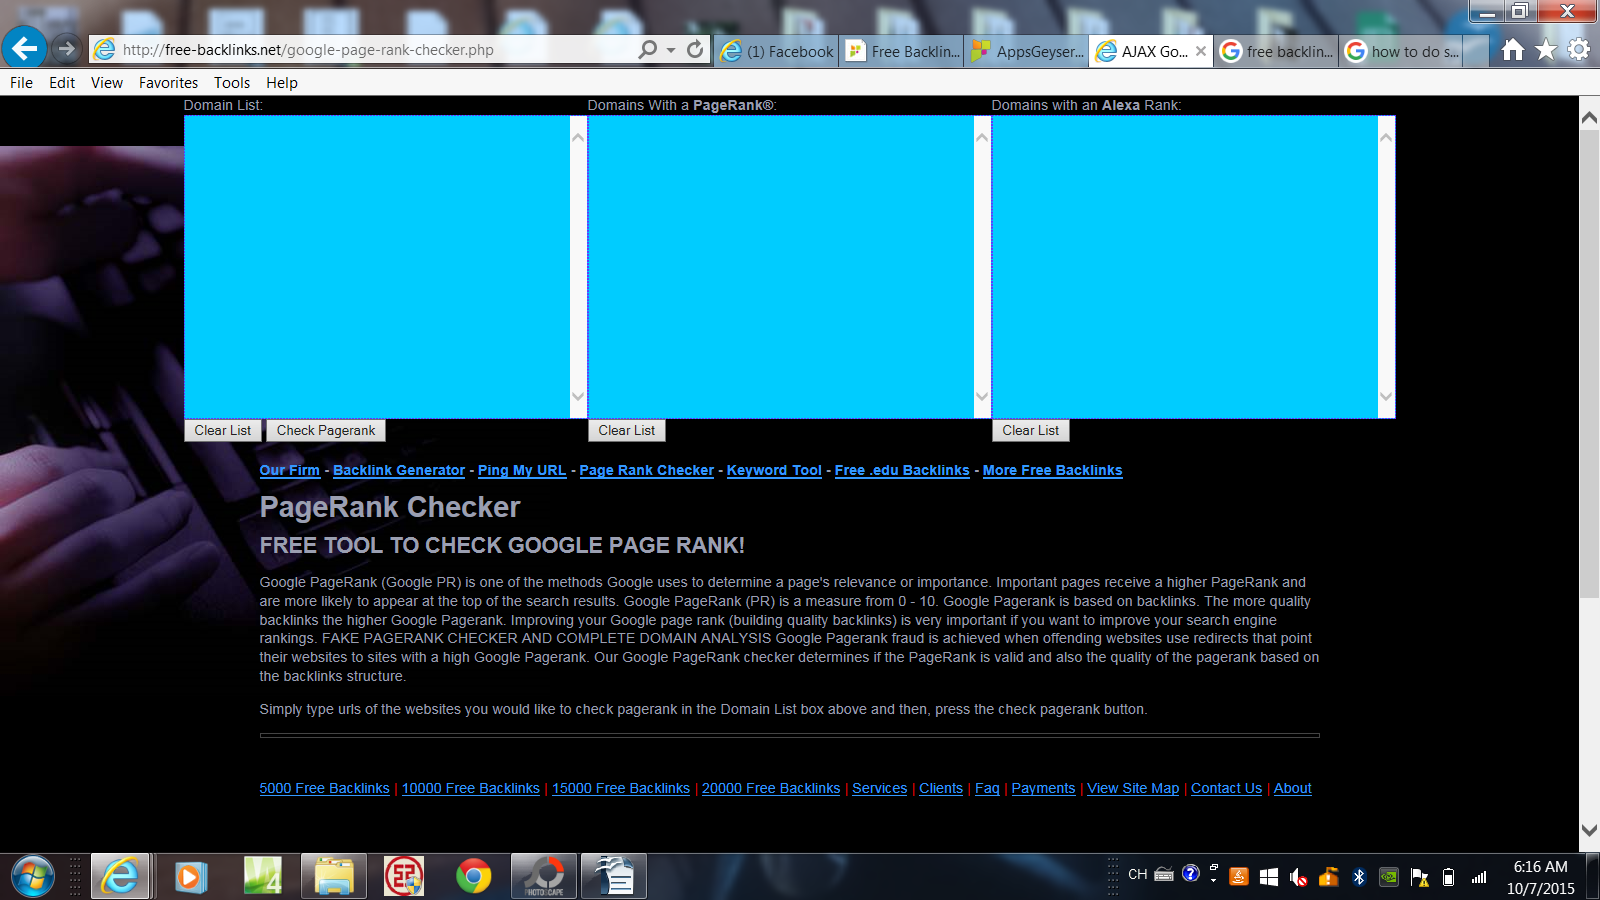The width and height of the screenshot is (1600, 900).
Task: Open the View menu
Action: pos(107,83)
